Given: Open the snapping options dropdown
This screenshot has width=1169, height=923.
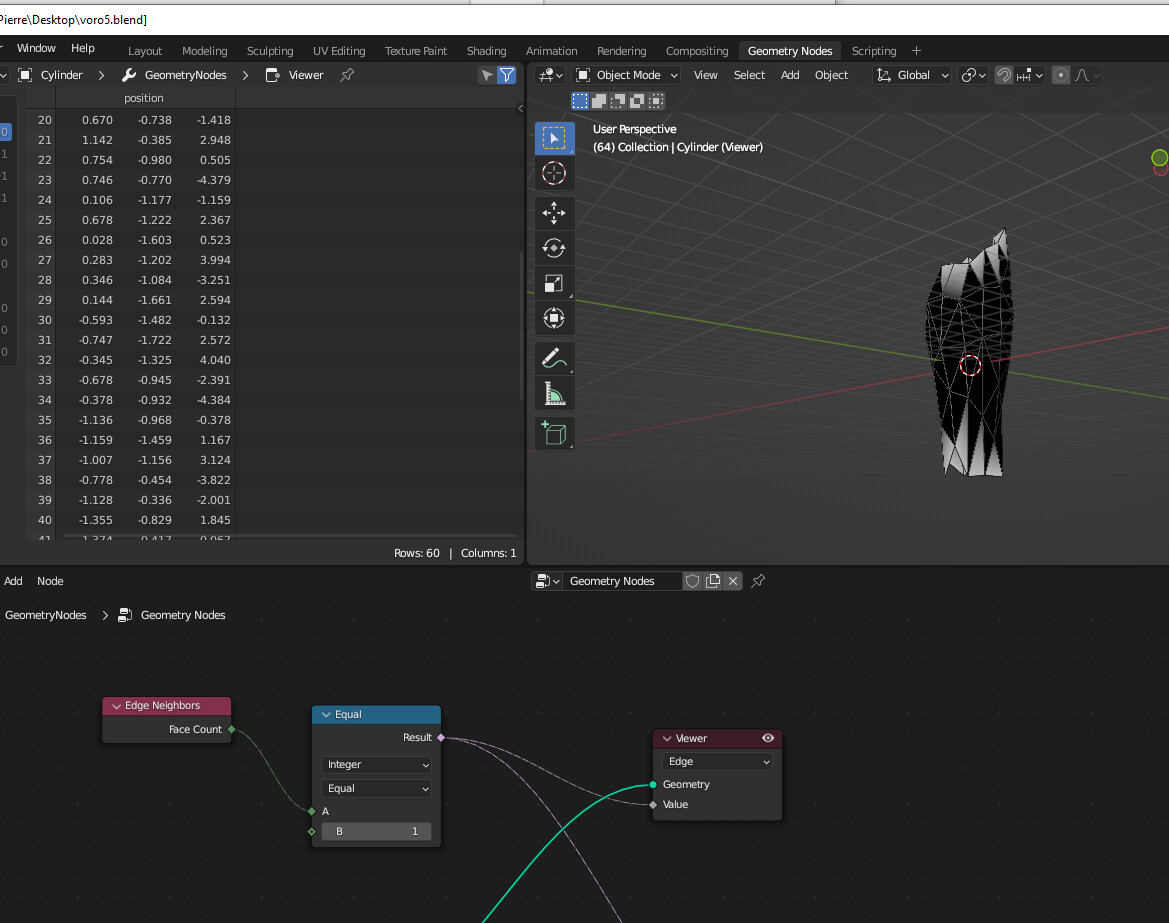Looking at the screenshot, I should (x=1030, y=75).
